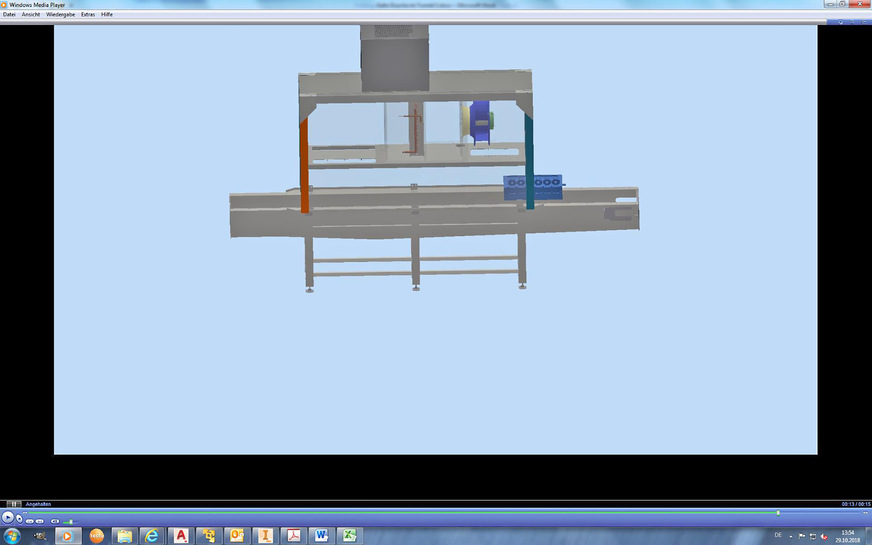
Task: Open Internet Explorer from the taskbar
Action: [150, 536]
